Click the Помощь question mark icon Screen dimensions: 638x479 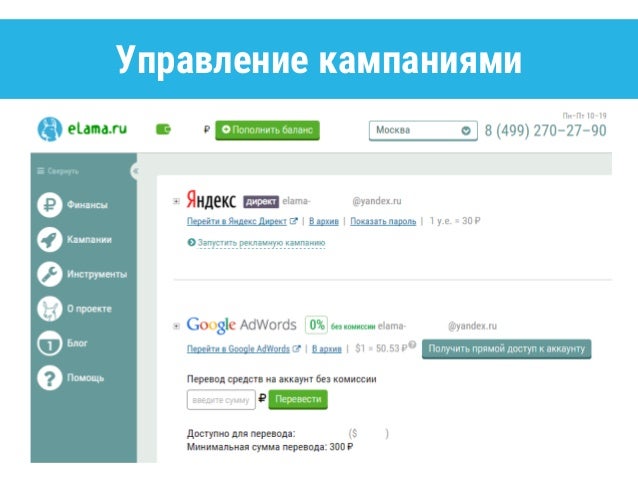click(50, 378)
